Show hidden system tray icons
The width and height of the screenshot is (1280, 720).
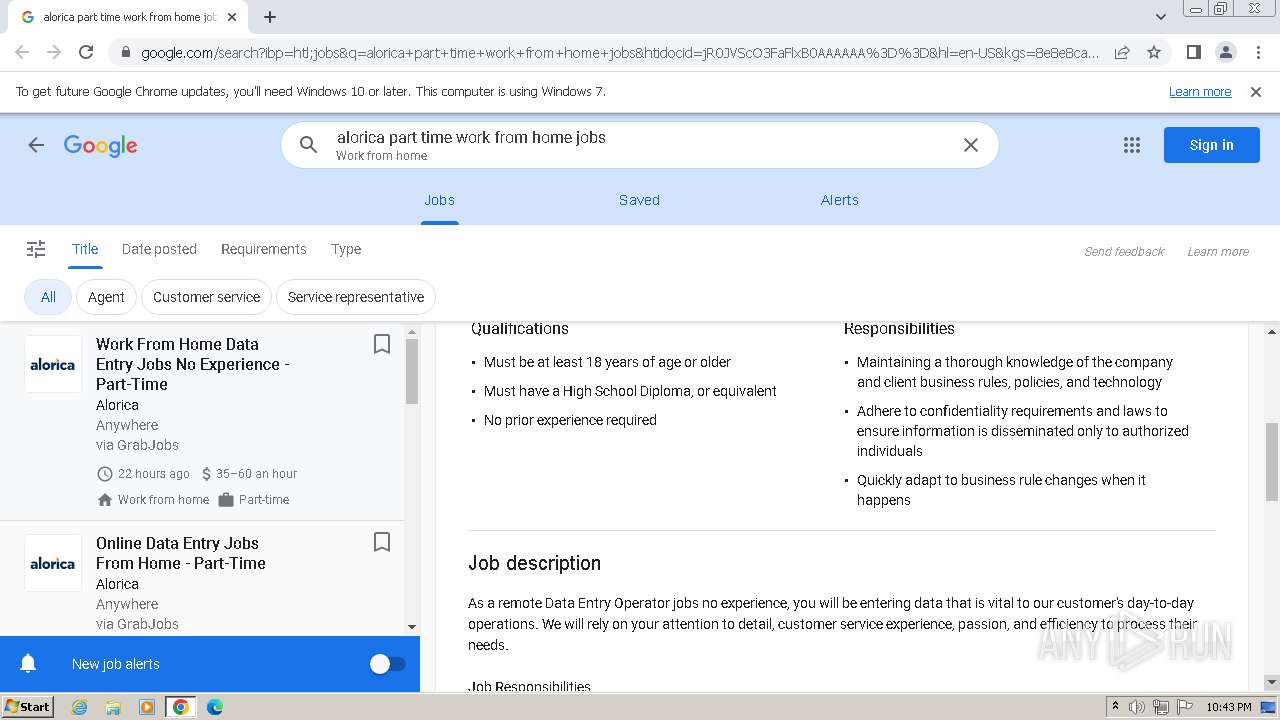[1115, 707]
